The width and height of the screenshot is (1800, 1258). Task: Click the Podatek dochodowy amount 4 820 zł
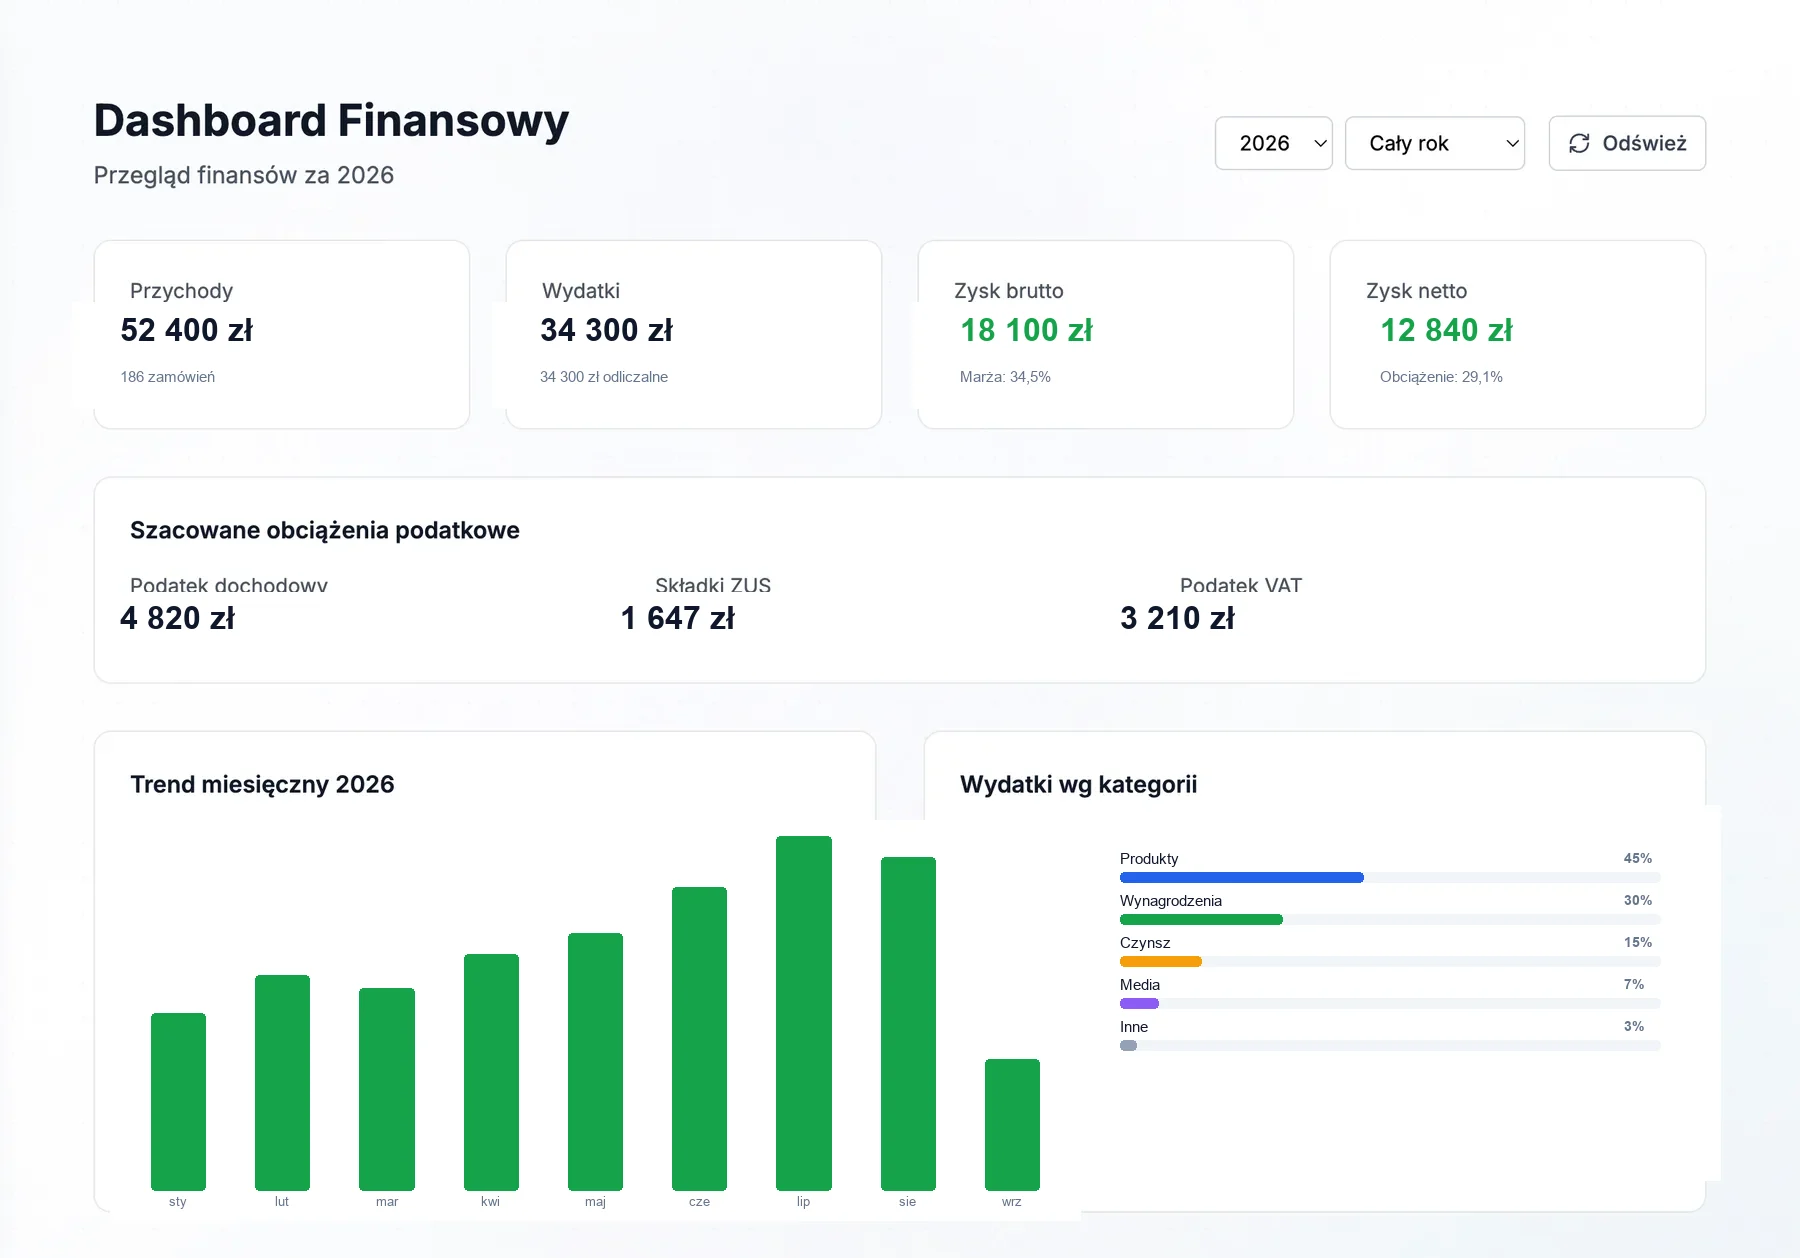coord(177,618)
